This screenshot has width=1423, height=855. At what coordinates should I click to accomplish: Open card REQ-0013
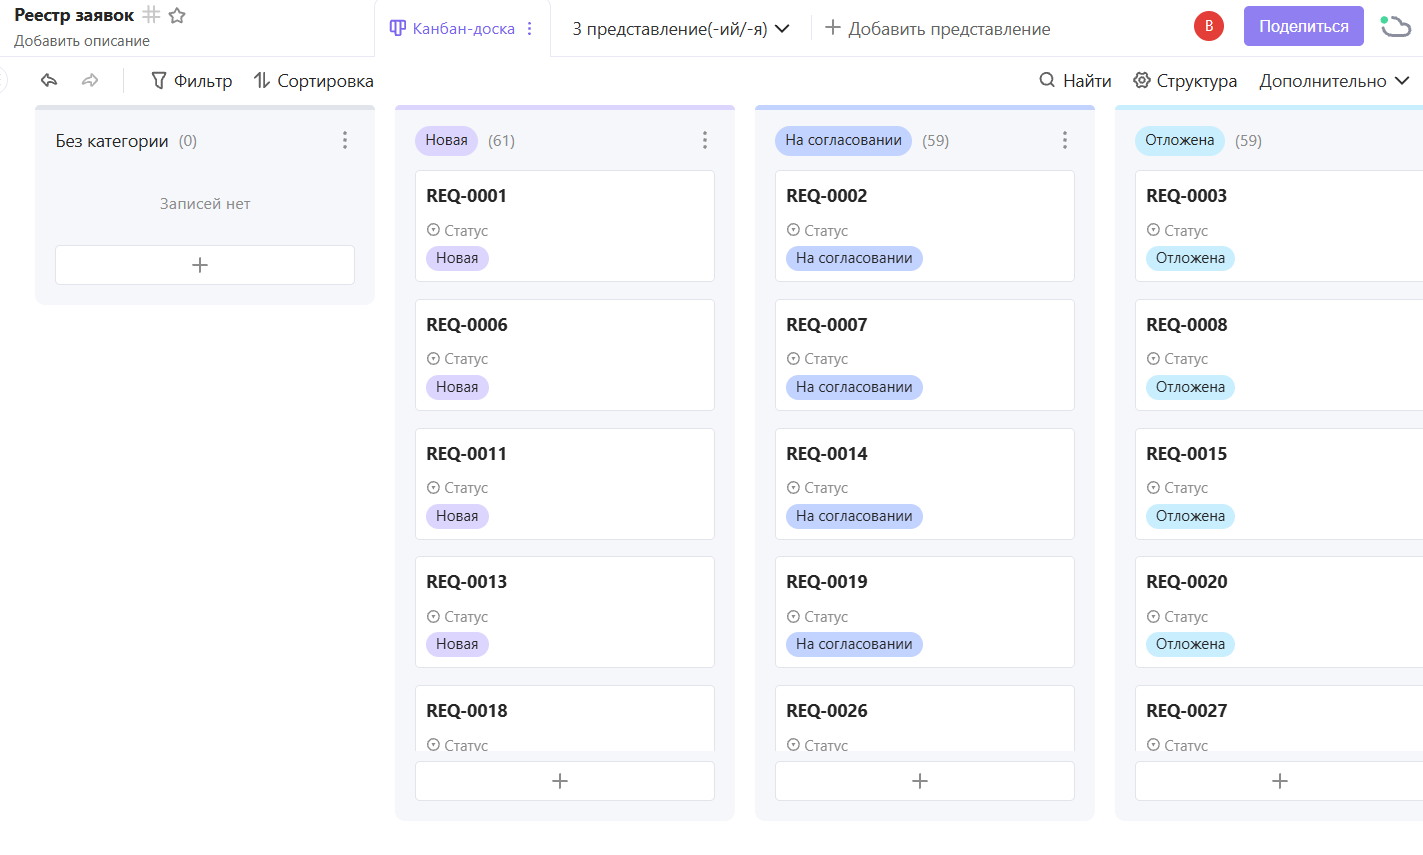pos(565,612)
